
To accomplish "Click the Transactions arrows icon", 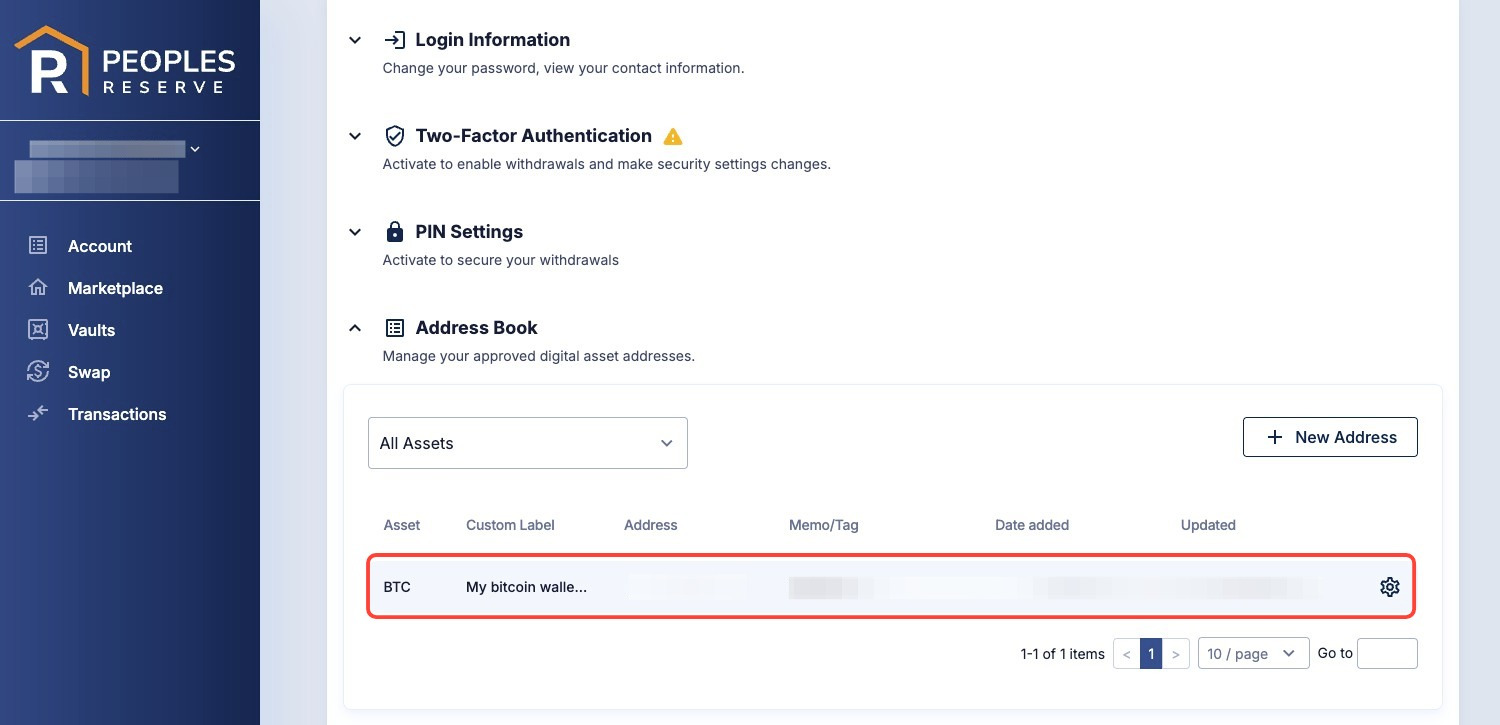I will click(38, 413).
